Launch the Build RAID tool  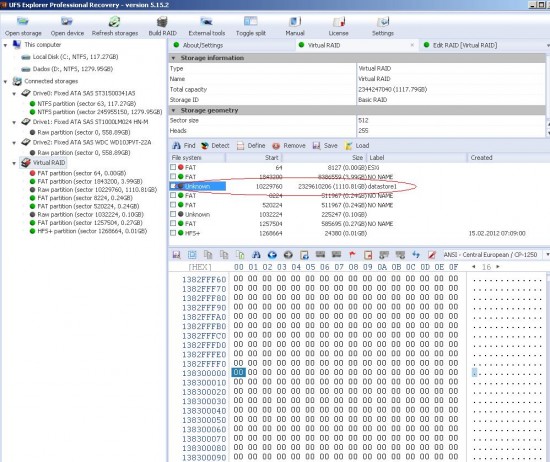click(162, 22)
